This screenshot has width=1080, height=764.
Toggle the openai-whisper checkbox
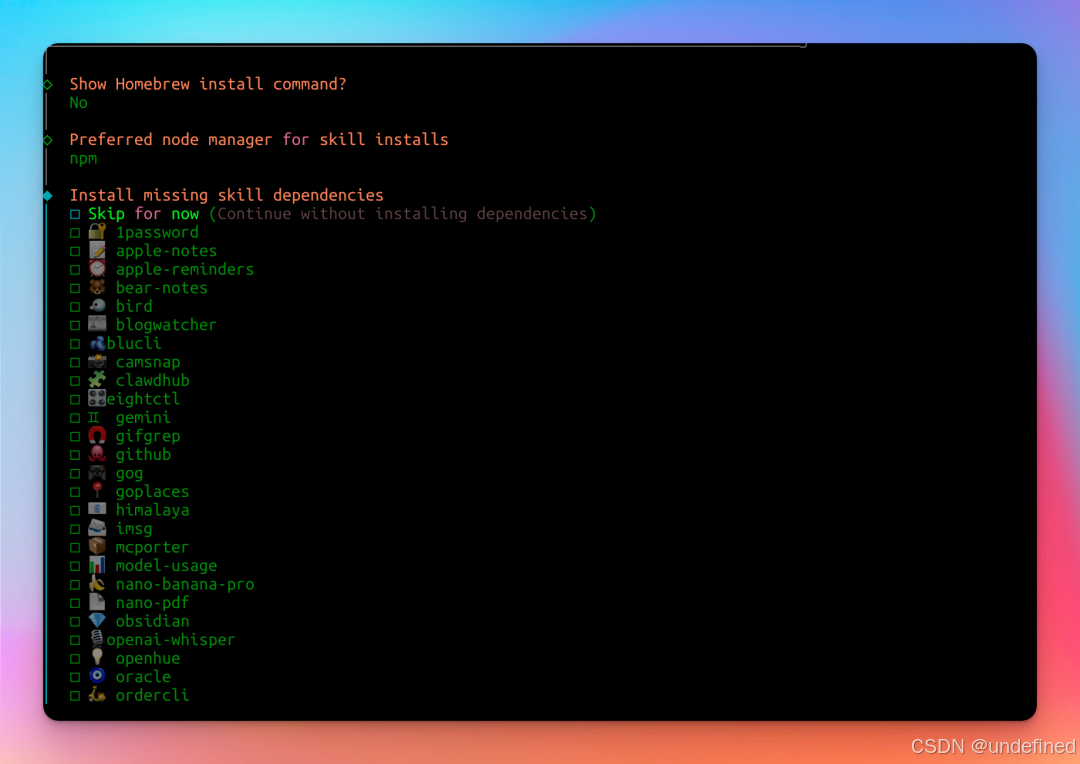75,641
